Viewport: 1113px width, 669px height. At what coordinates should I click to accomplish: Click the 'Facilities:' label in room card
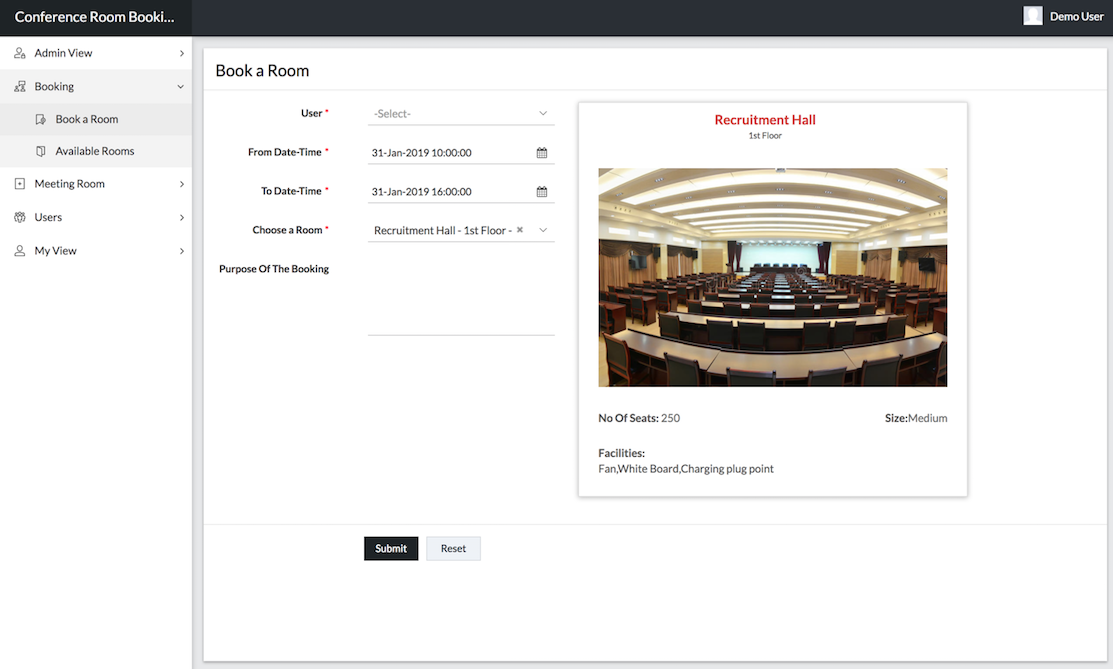(622, 453)
